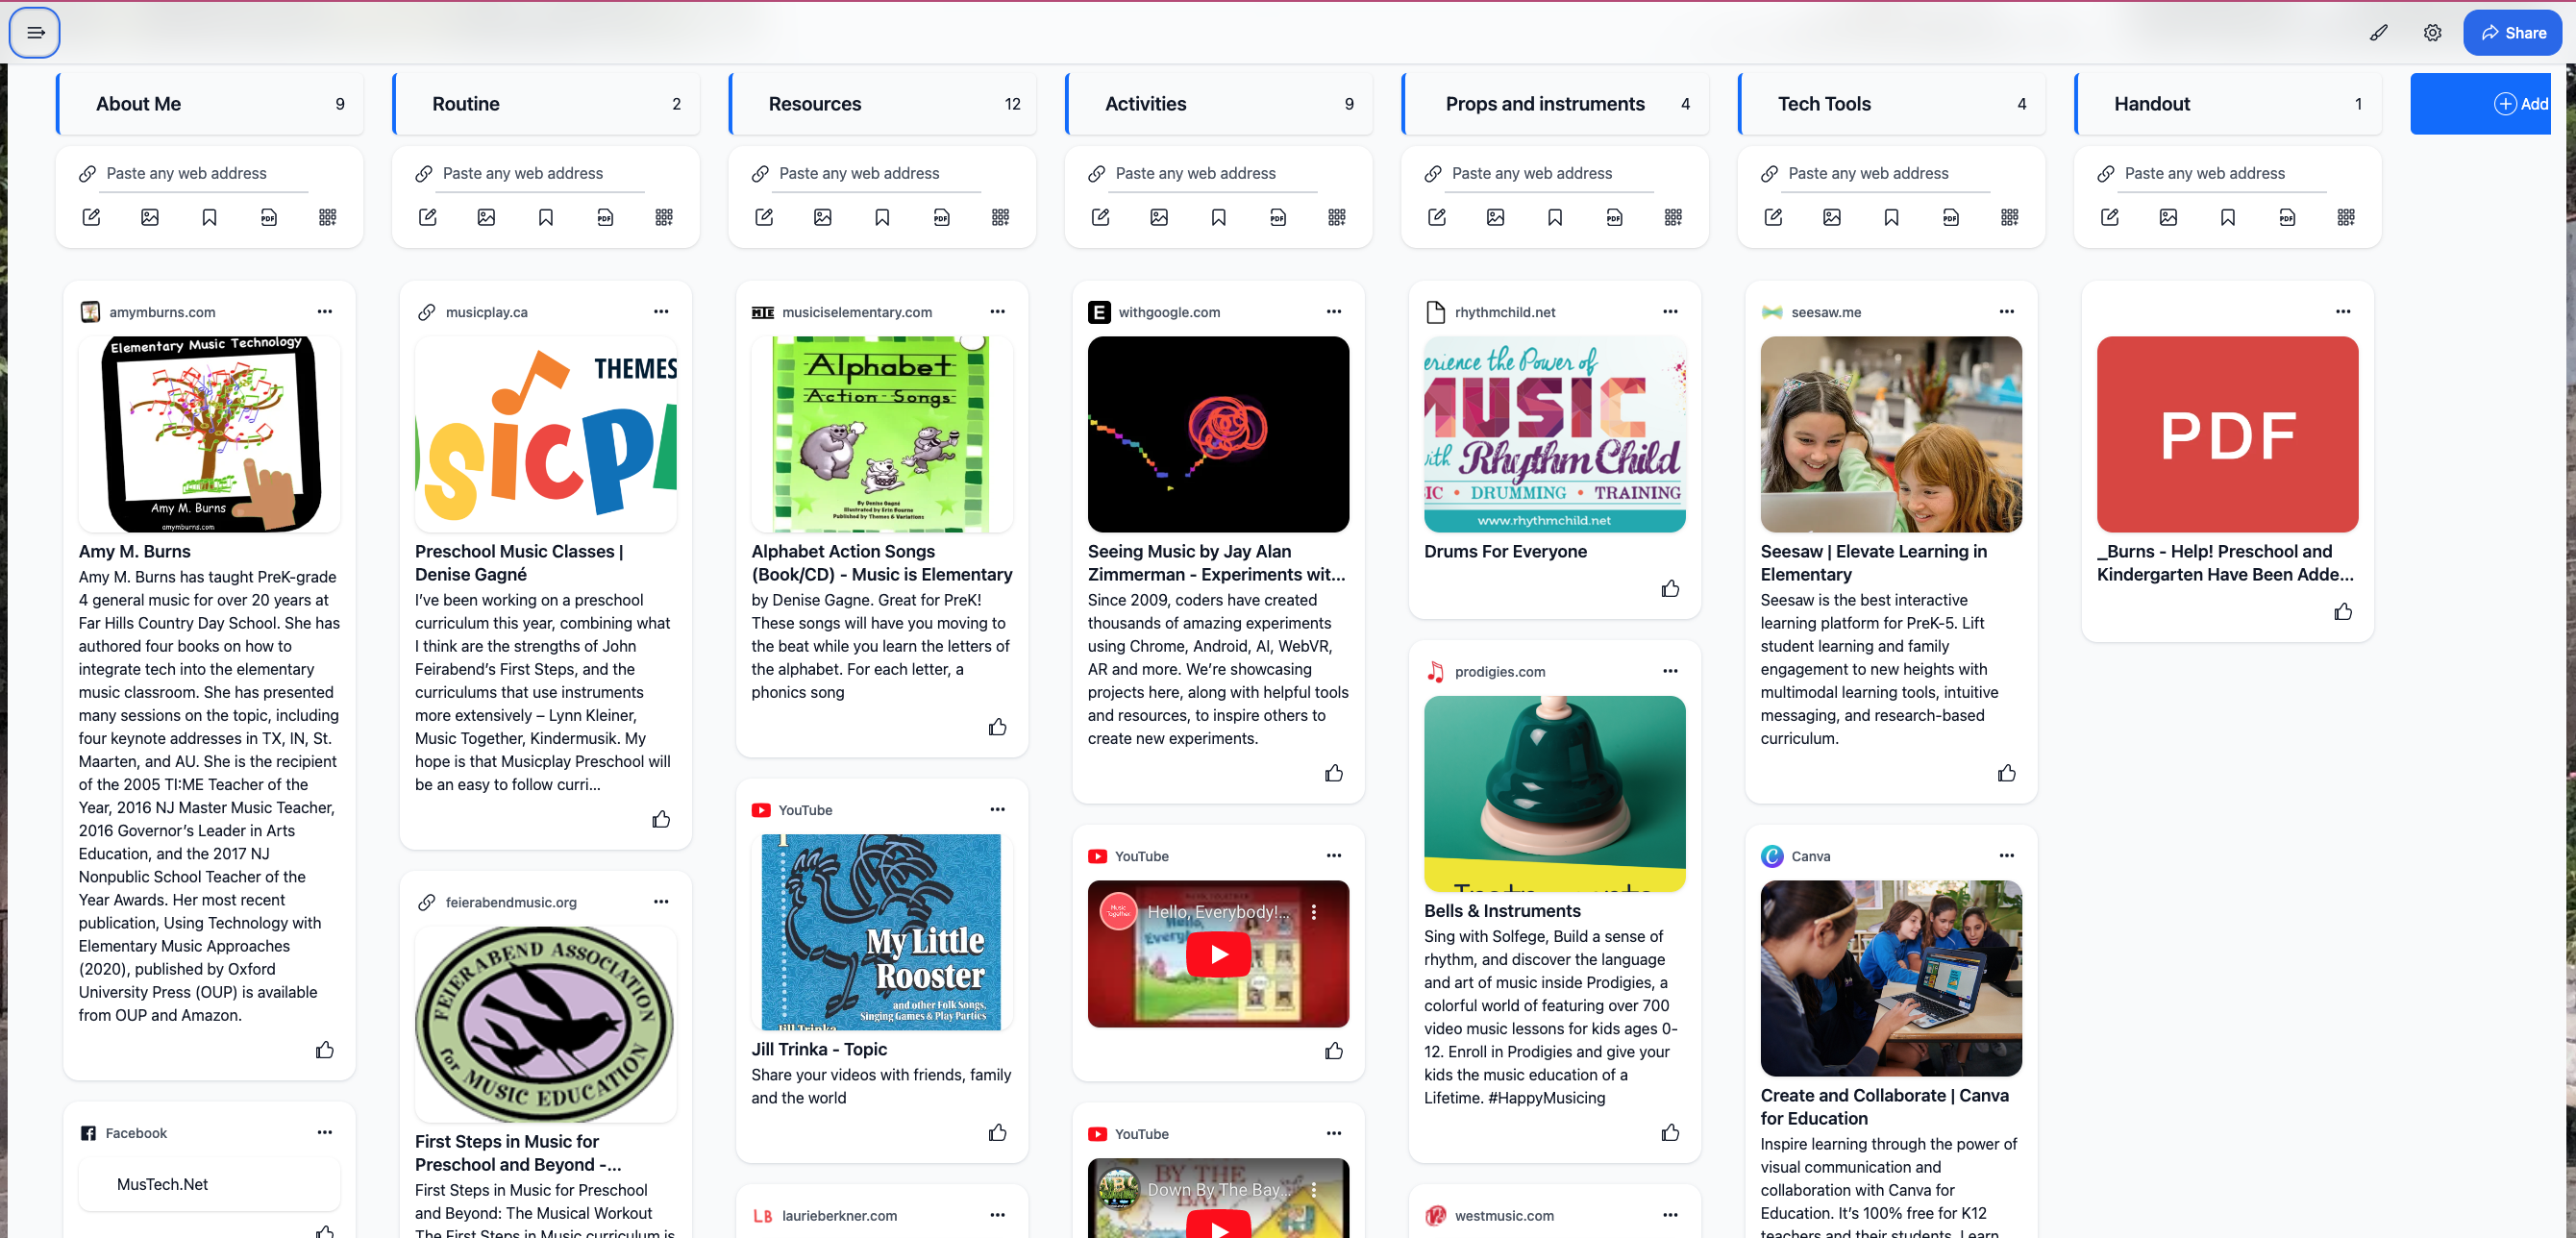Open options menu on musiciselementary.com card
This screenshot has height=1238, width=2576.
pos(998,311)
